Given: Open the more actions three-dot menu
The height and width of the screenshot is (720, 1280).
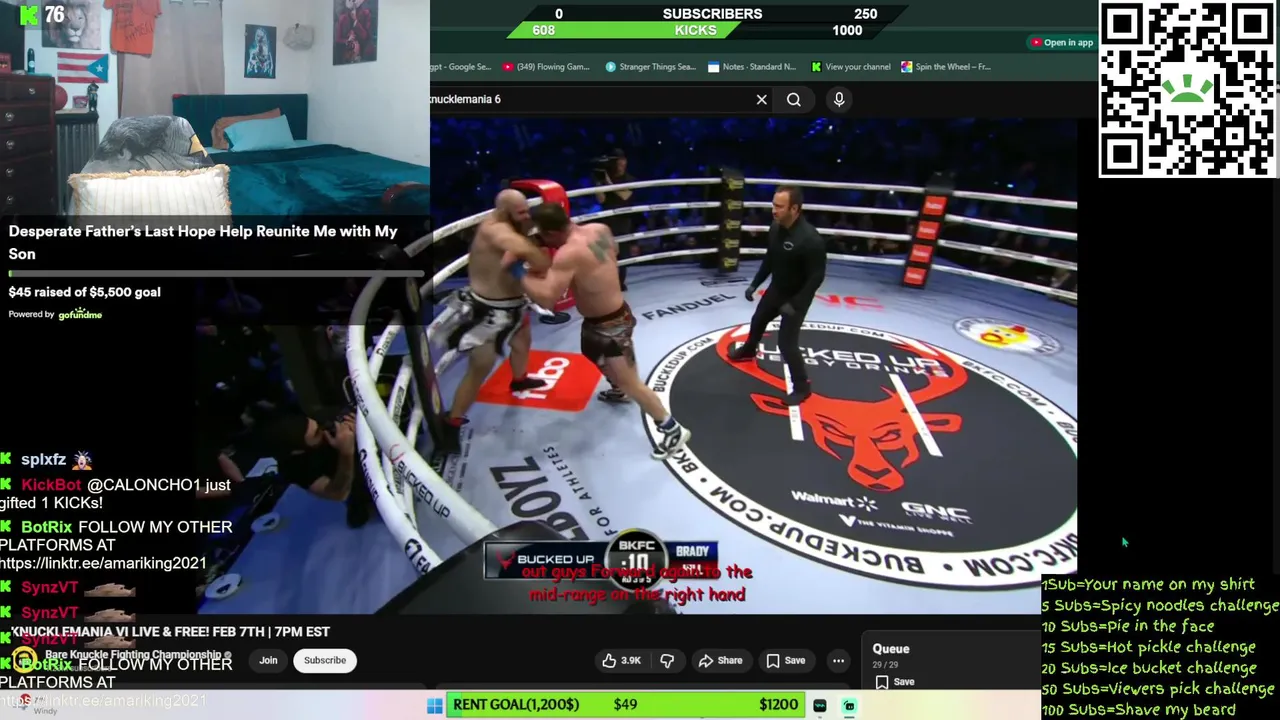Looking at the screenshot, I should 838,660.
